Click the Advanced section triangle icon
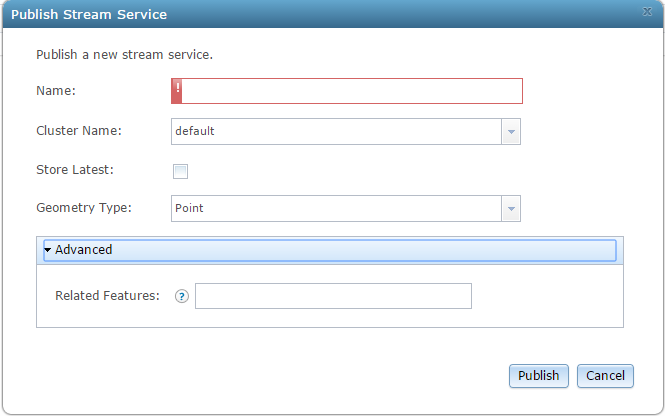 pyautogui.click(x=48, y=249)
